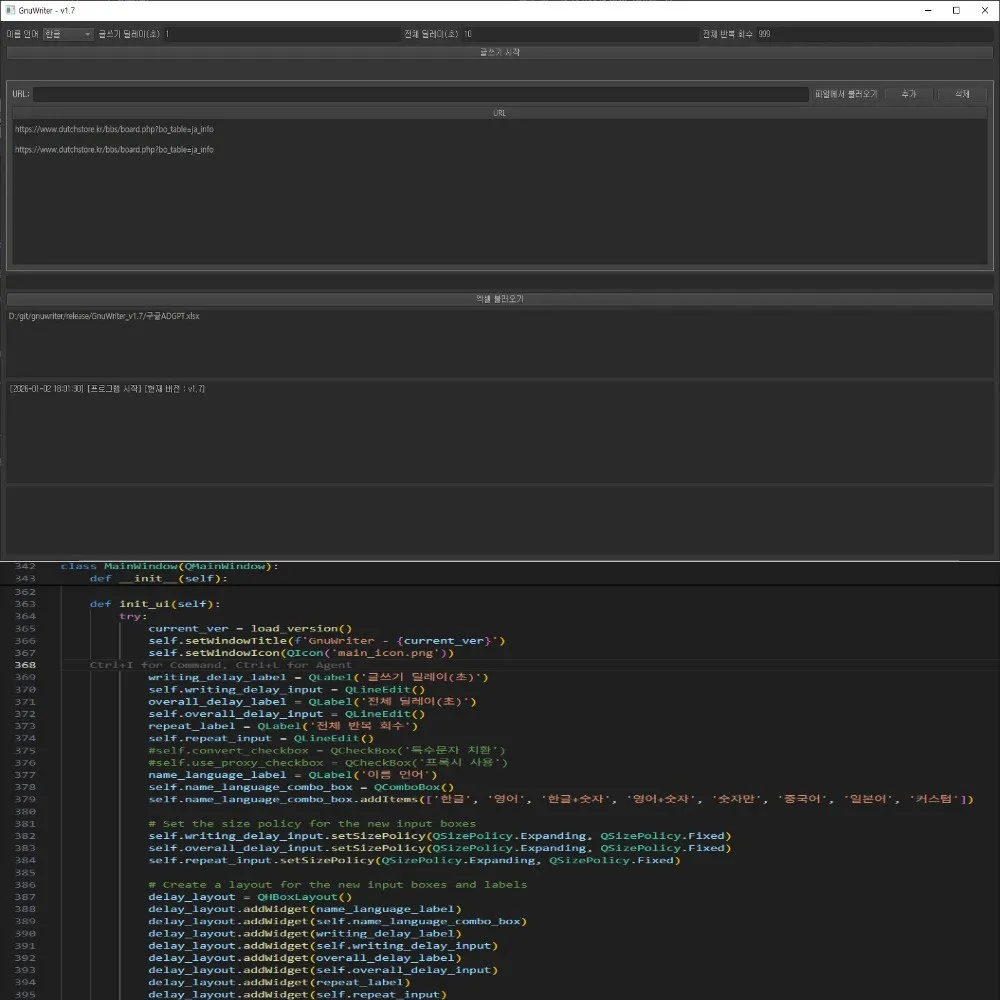Click the 글쓰기 시작 button
The image size is (1000, 1000).
pos(499,52)
